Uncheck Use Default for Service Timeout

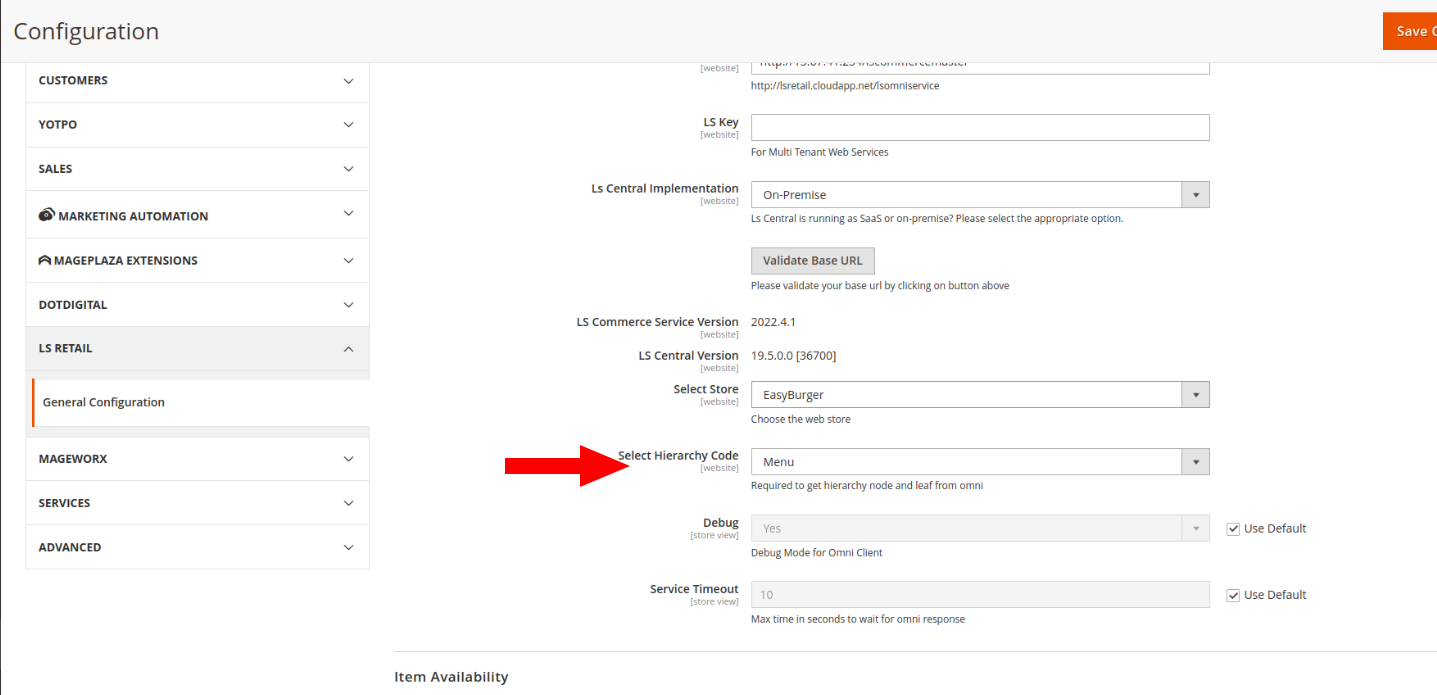1233,595
